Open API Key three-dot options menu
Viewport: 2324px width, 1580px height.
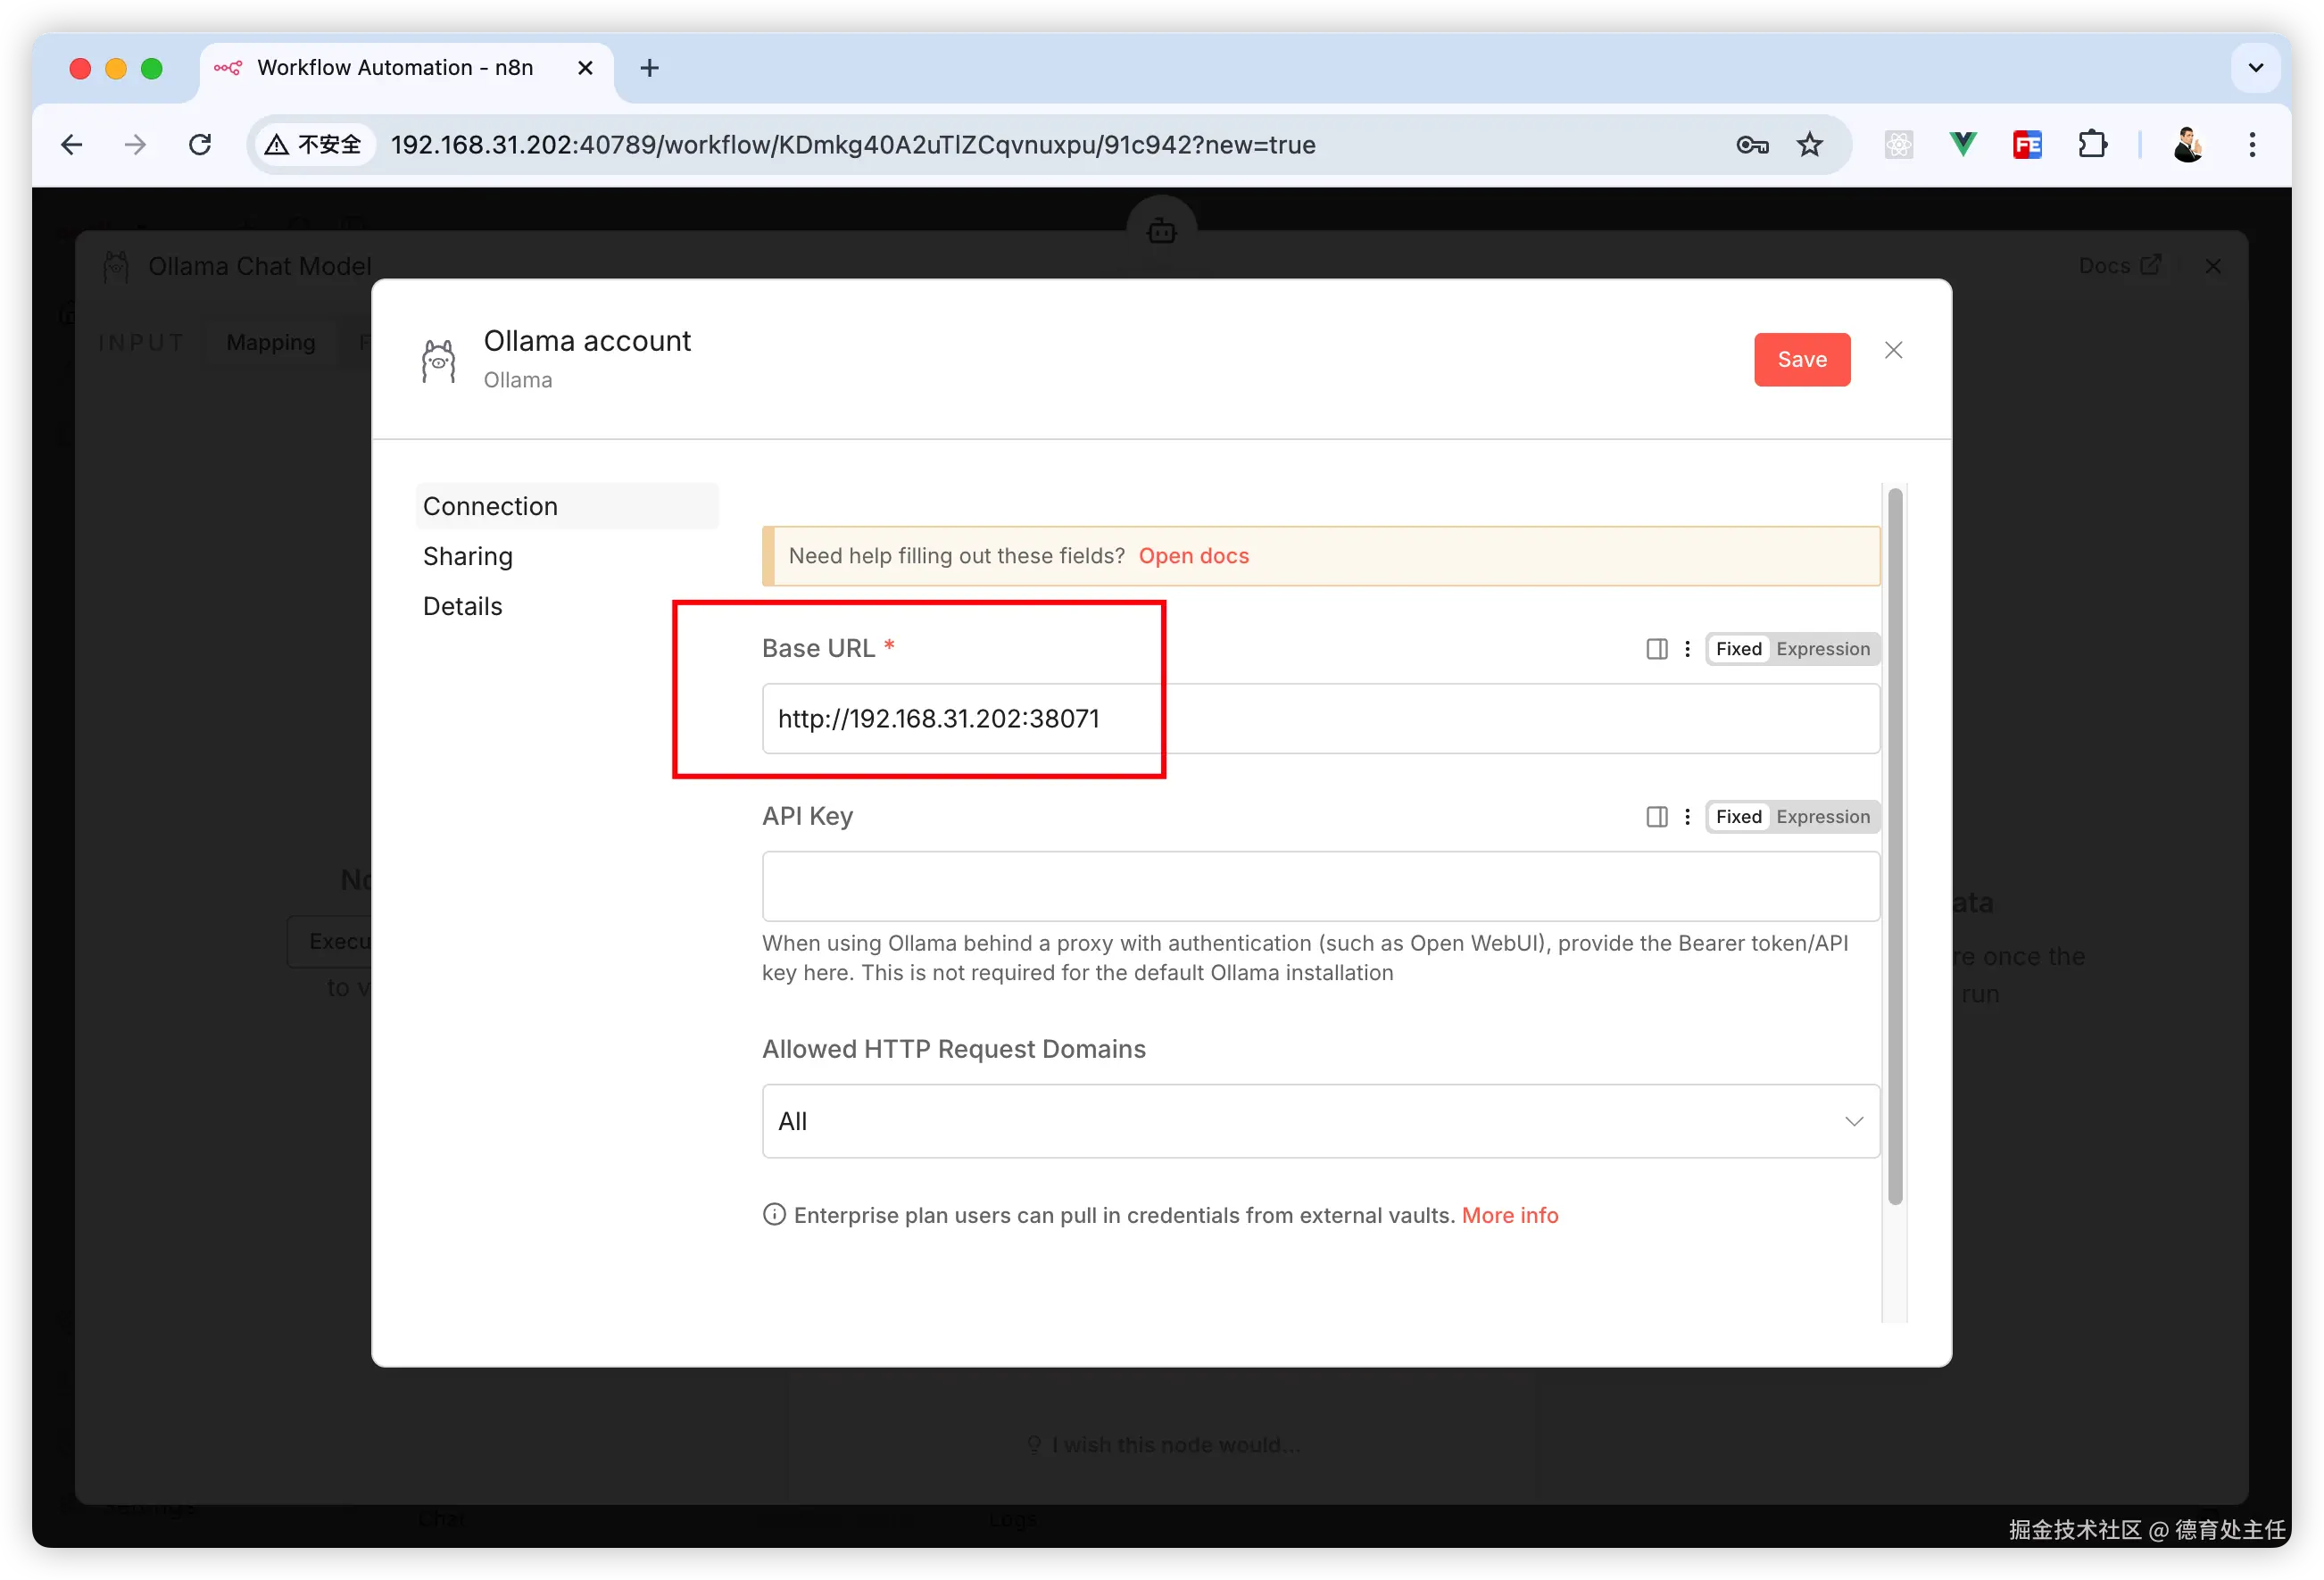coord(1687,817)
